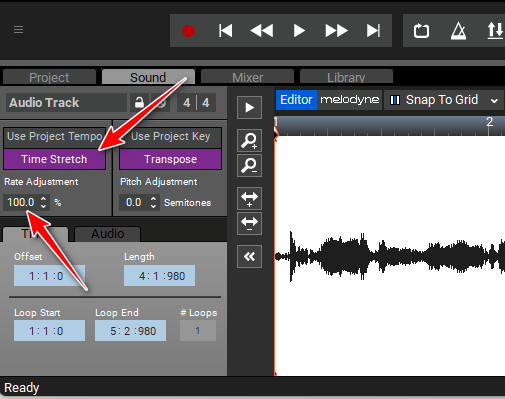Zoom out with the magnifier minus icon
The width and height of the screenshot is (505, 399).
coord(249,165)
